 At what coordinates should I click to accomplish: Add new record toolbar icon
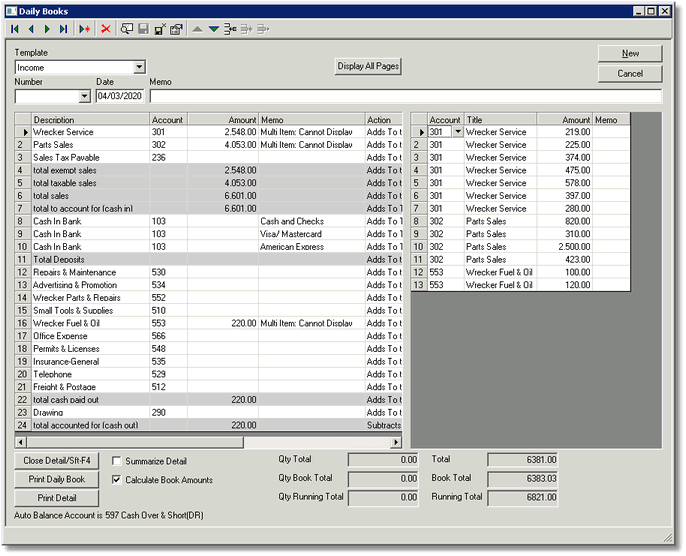[x=84, y=29]
